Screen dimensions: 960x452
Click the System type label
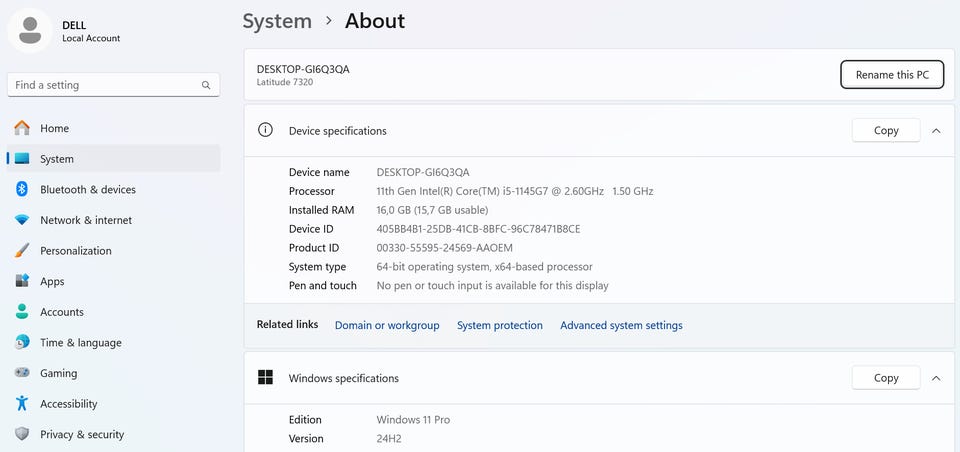coord(317,267)
